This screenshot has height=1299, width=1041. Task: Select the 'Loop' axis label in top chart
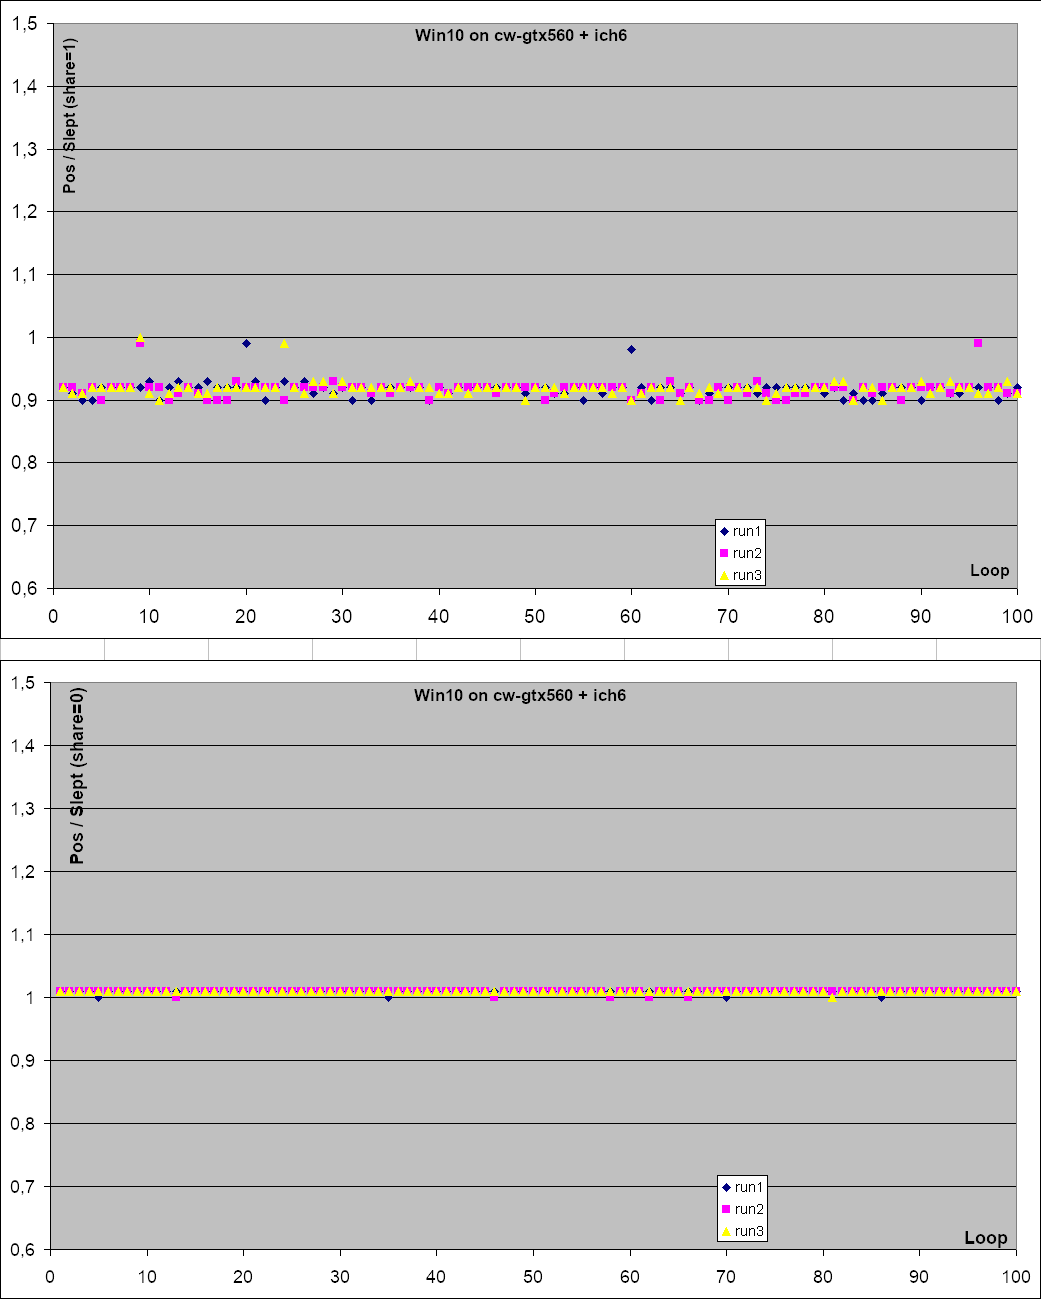point(989,570)
